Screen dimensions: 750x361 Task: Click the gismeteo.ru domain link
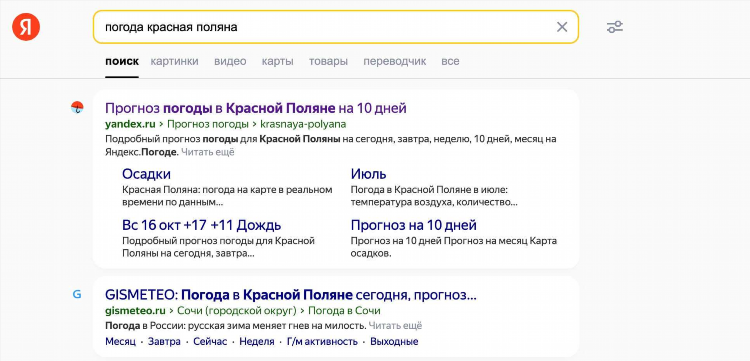click(x=135, y=311)
